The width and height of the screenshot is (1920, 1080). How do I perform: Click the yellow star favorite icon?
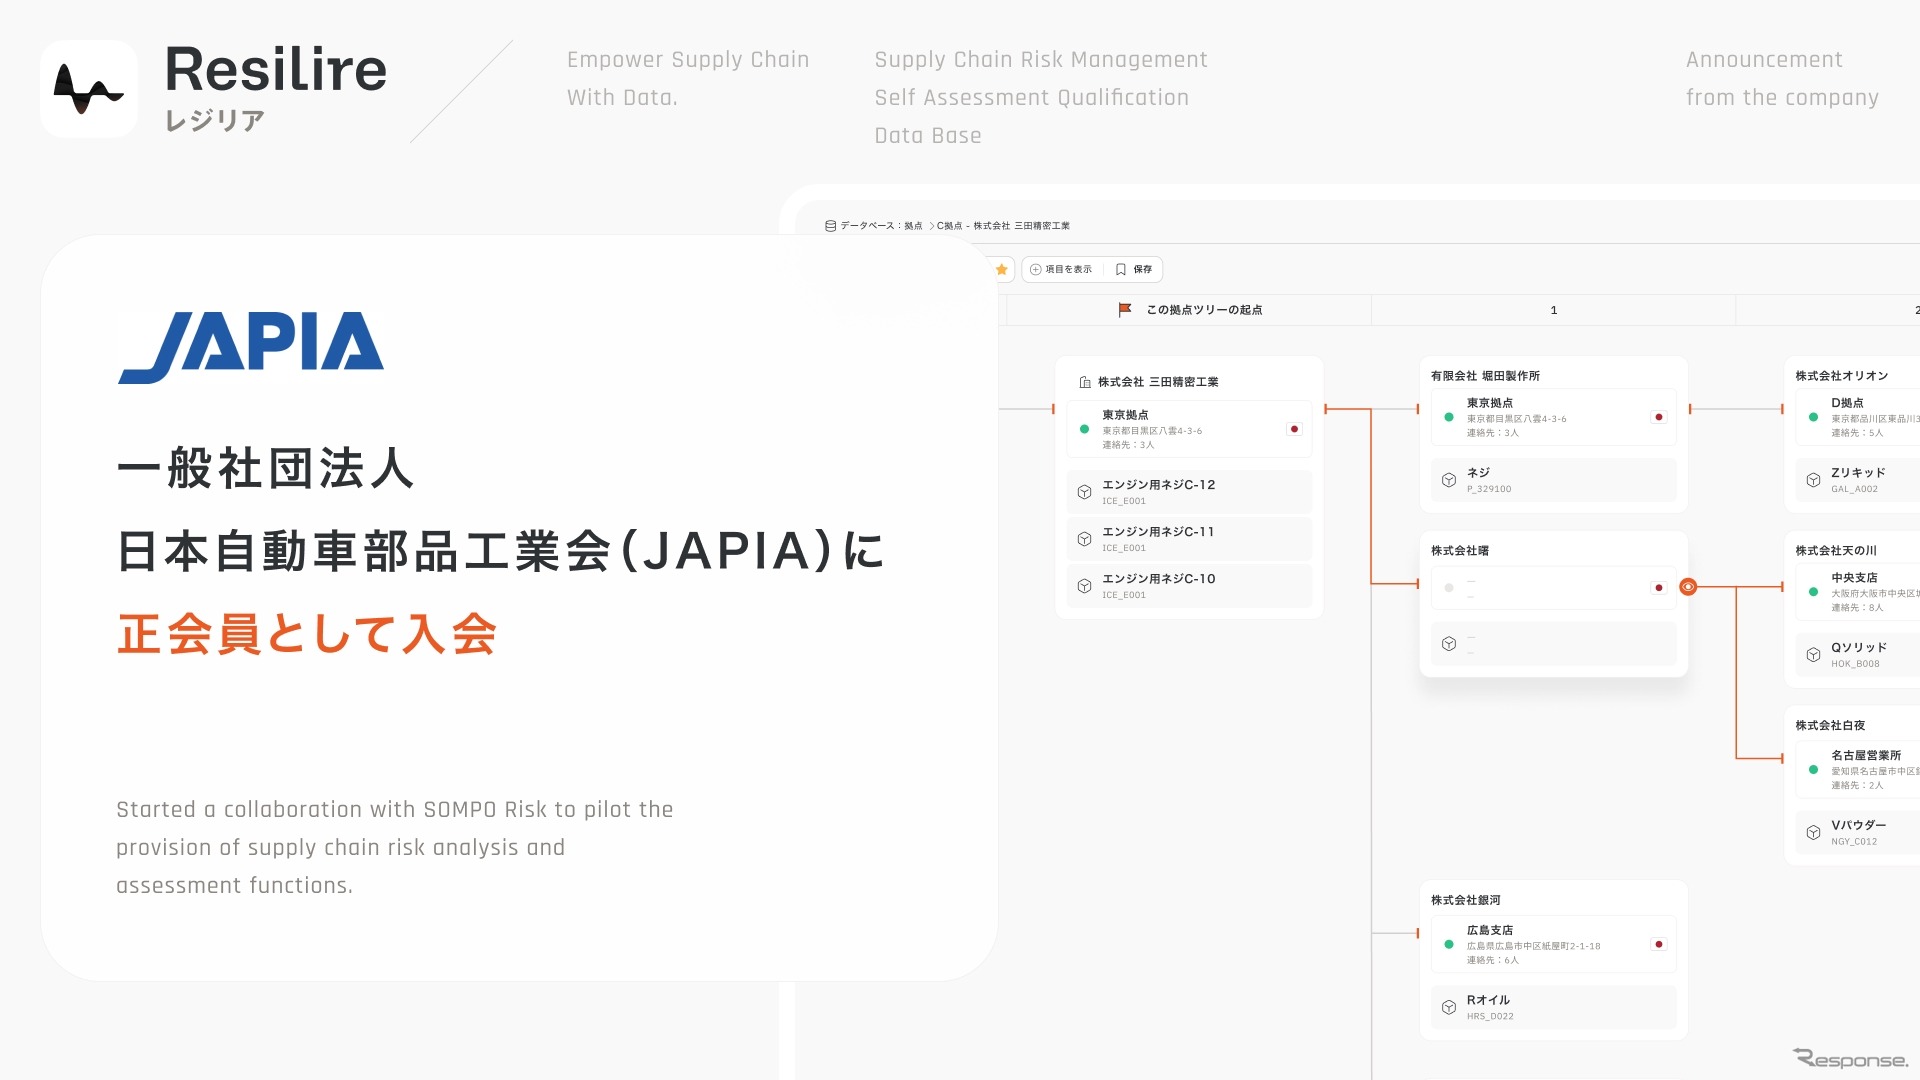pos(1001,269)
